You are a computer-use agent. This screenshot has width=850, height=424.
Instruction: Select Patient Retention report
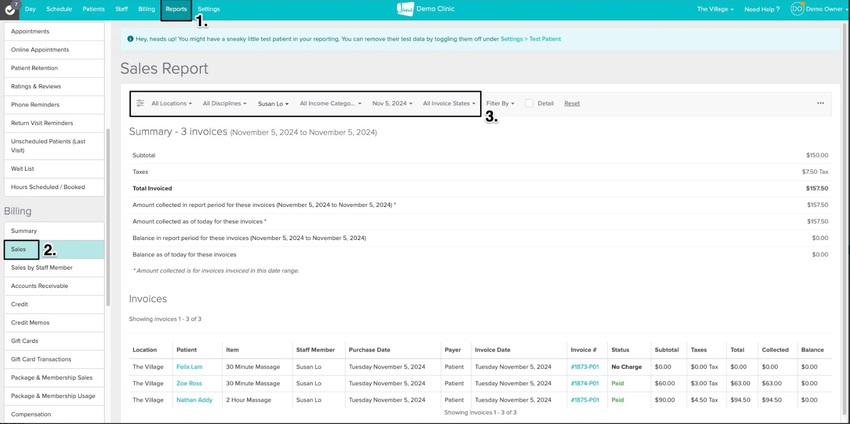coord(54,68)
